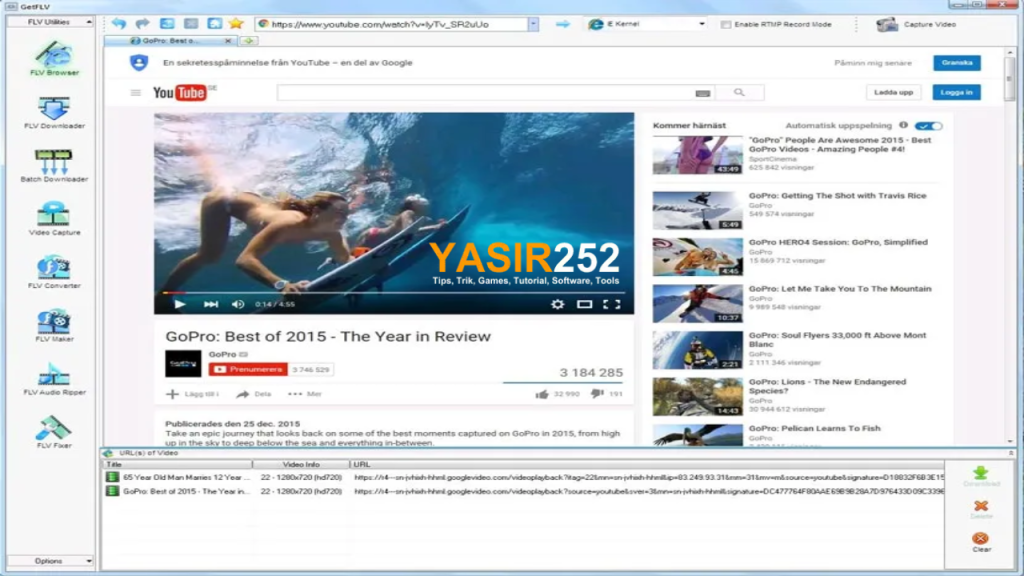
Task: Open the video player settings gear
Action: [x=557, y=304]
